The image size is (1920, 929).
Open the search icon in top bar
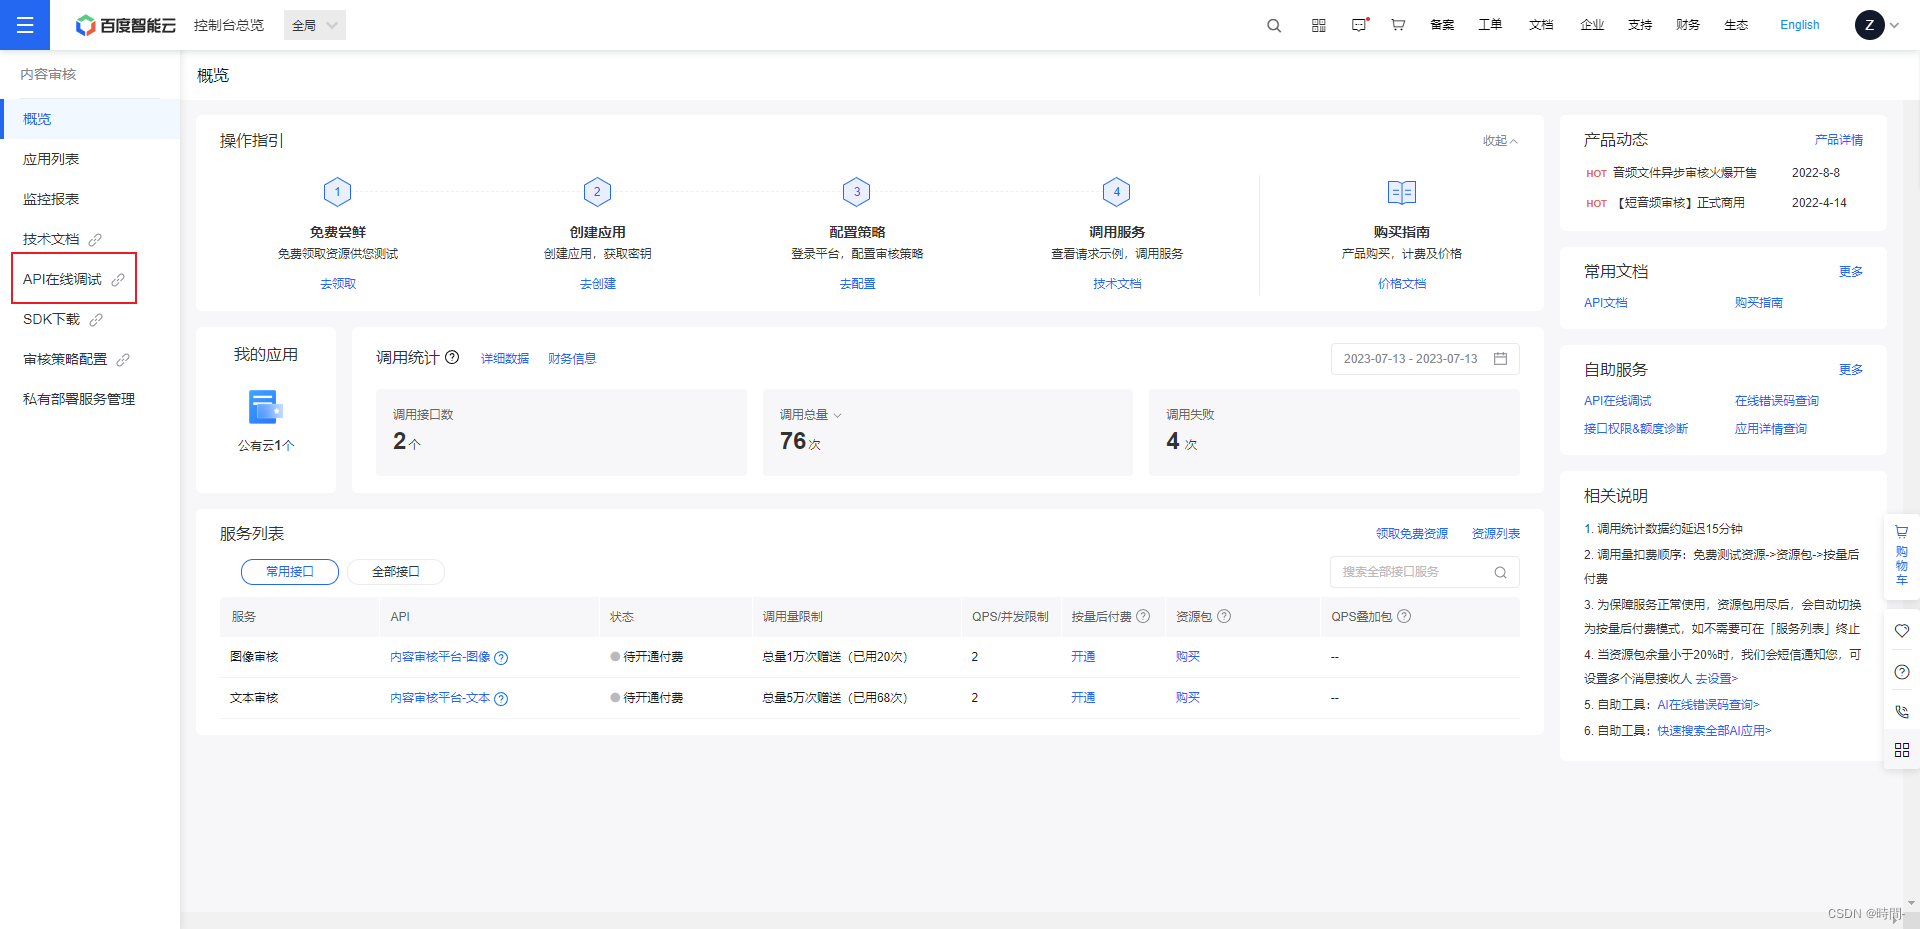[x=1274, y=25]
